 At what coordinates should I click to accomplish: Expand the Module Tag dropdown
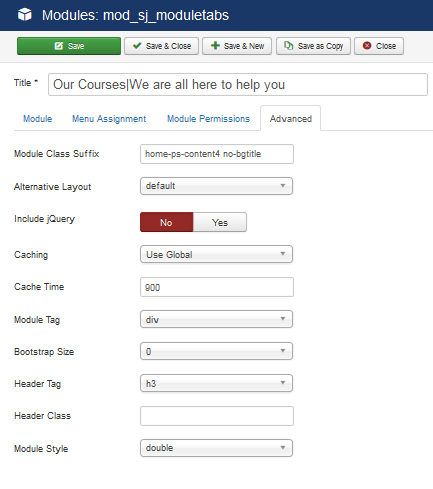[216, 319]
